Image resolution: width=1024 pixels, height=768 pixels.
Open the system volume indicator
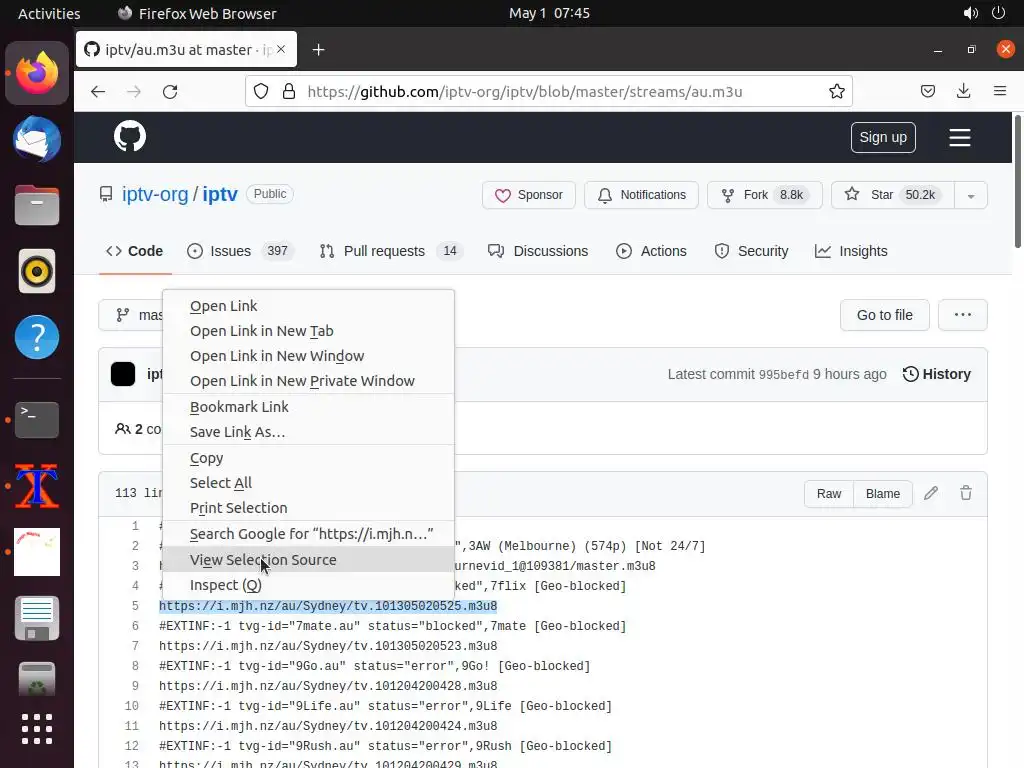(x=971, y=13)
